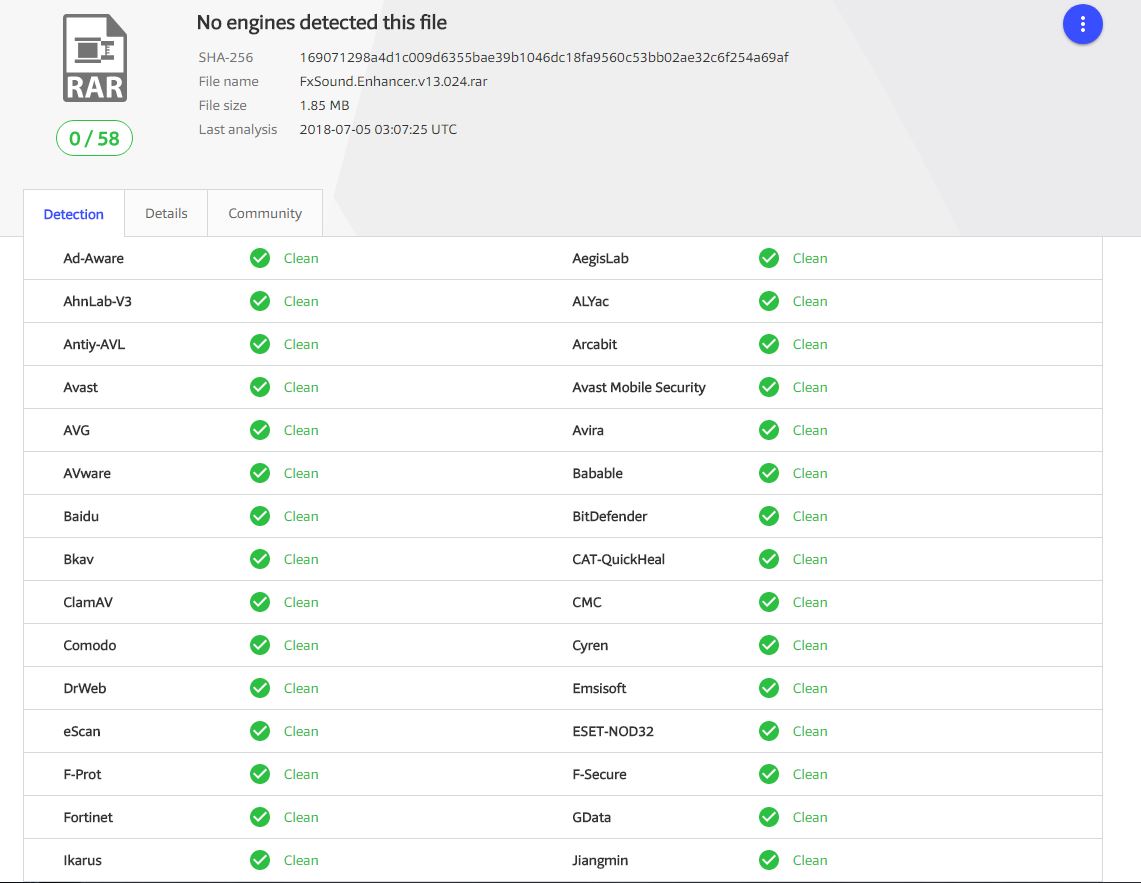Click the green check icon for Ad-Aware
1141x883 pixels.
coord(260,258)
